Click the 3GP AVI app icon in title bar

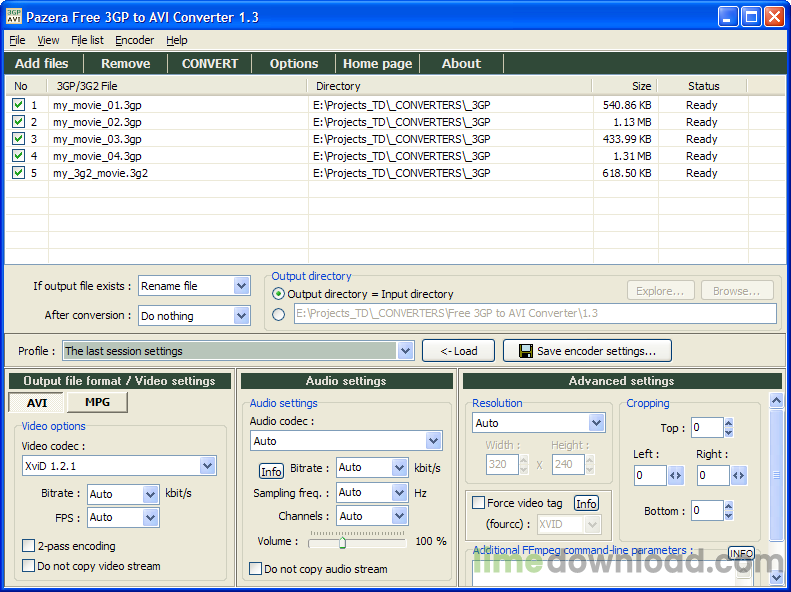[14, 16]
